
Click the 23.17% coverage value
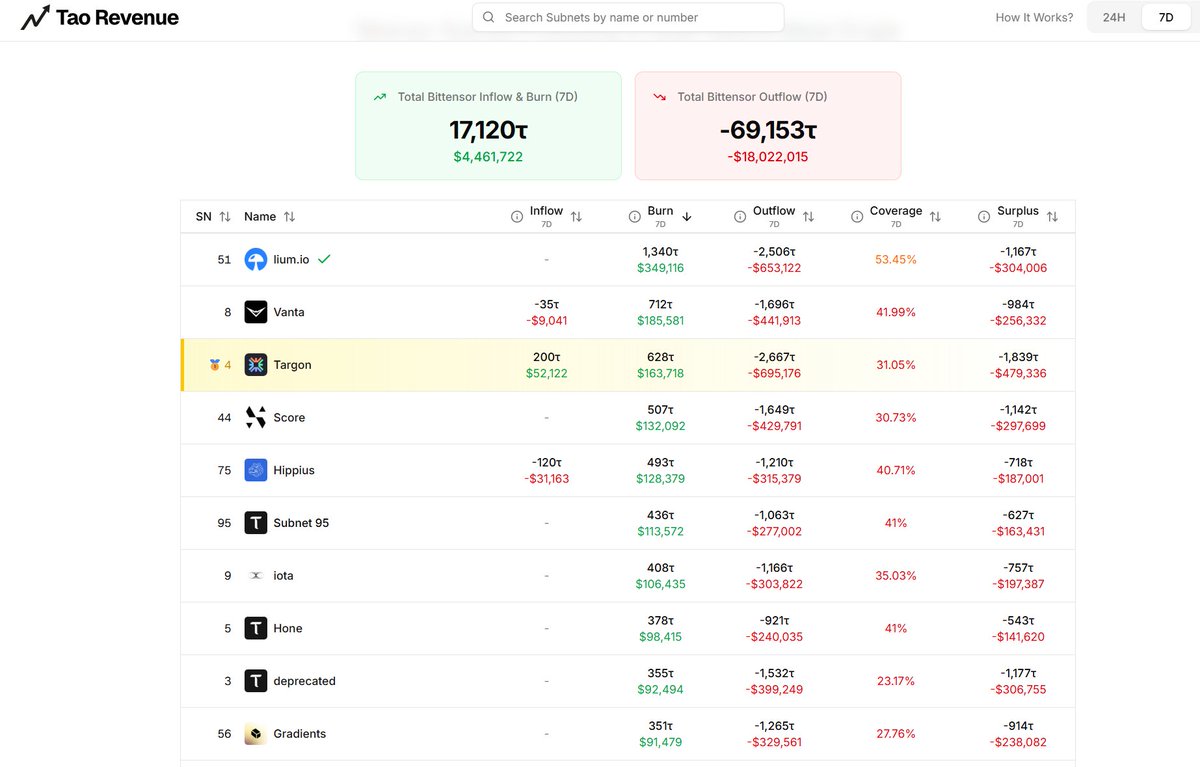click(896, 681)
